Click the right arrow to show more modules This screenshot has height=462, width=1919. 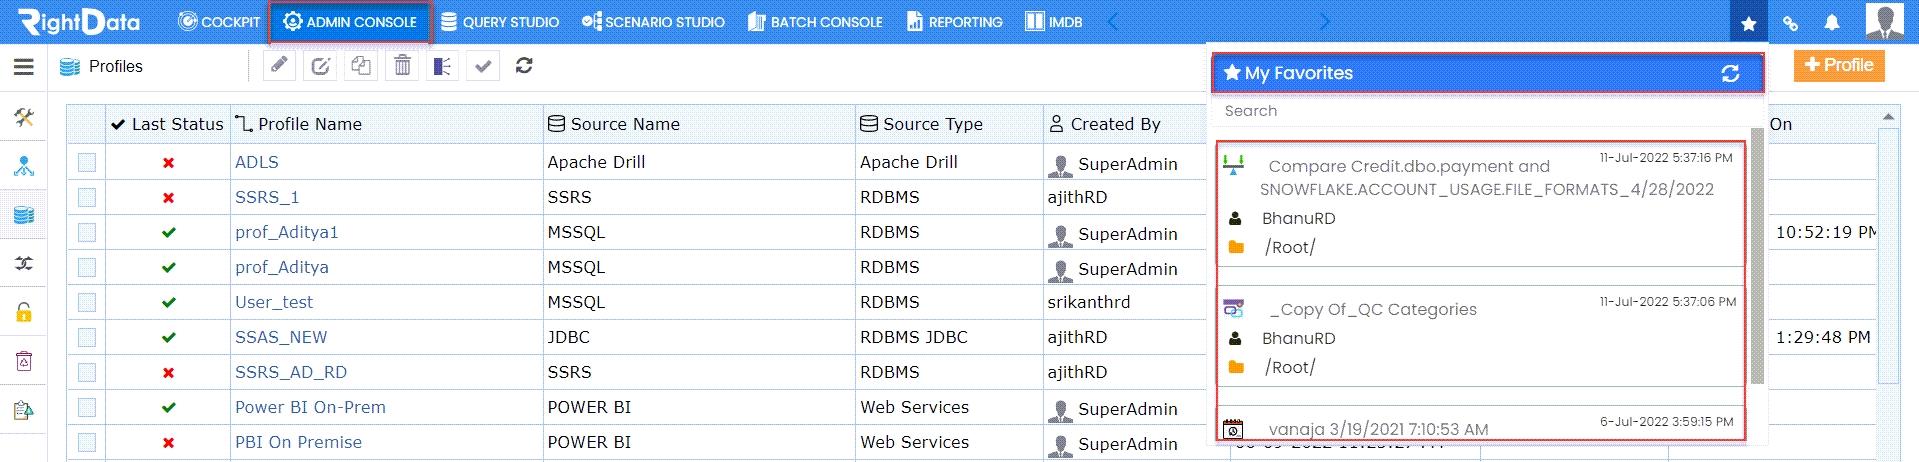click(x=1325, y=22)
